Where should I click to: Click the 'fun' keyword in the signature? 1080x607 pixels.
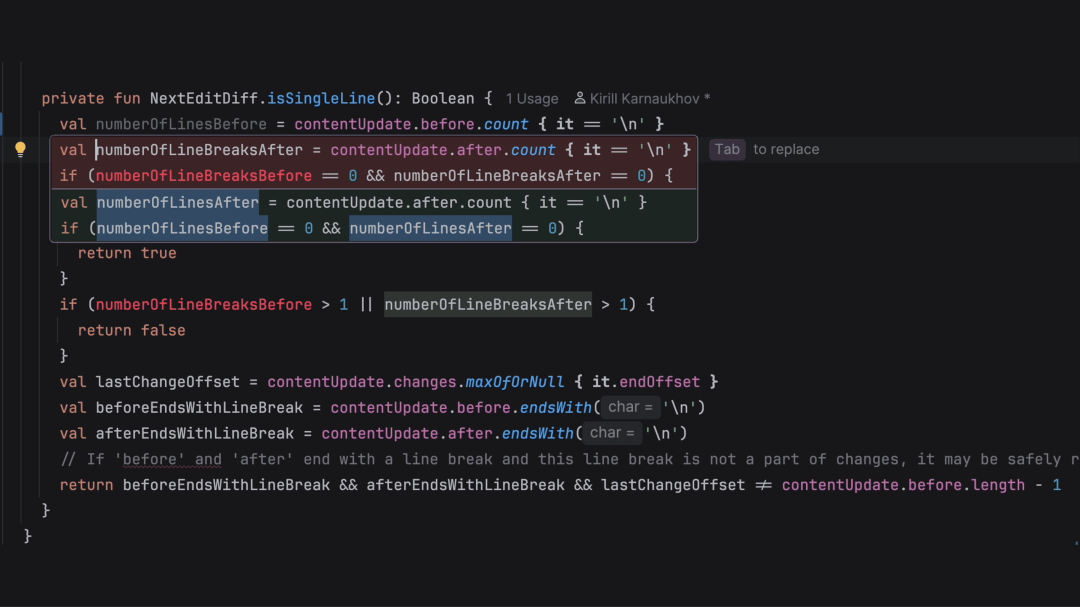point(127,99)
